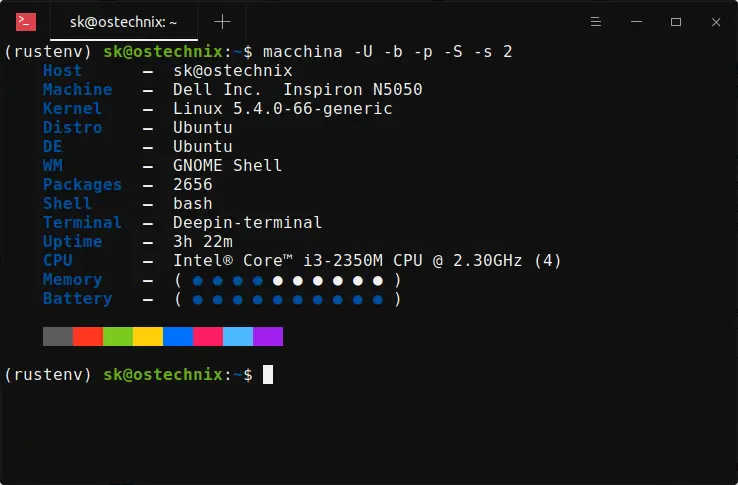Click the green color block
738x485 pixels.
point(118,336)
